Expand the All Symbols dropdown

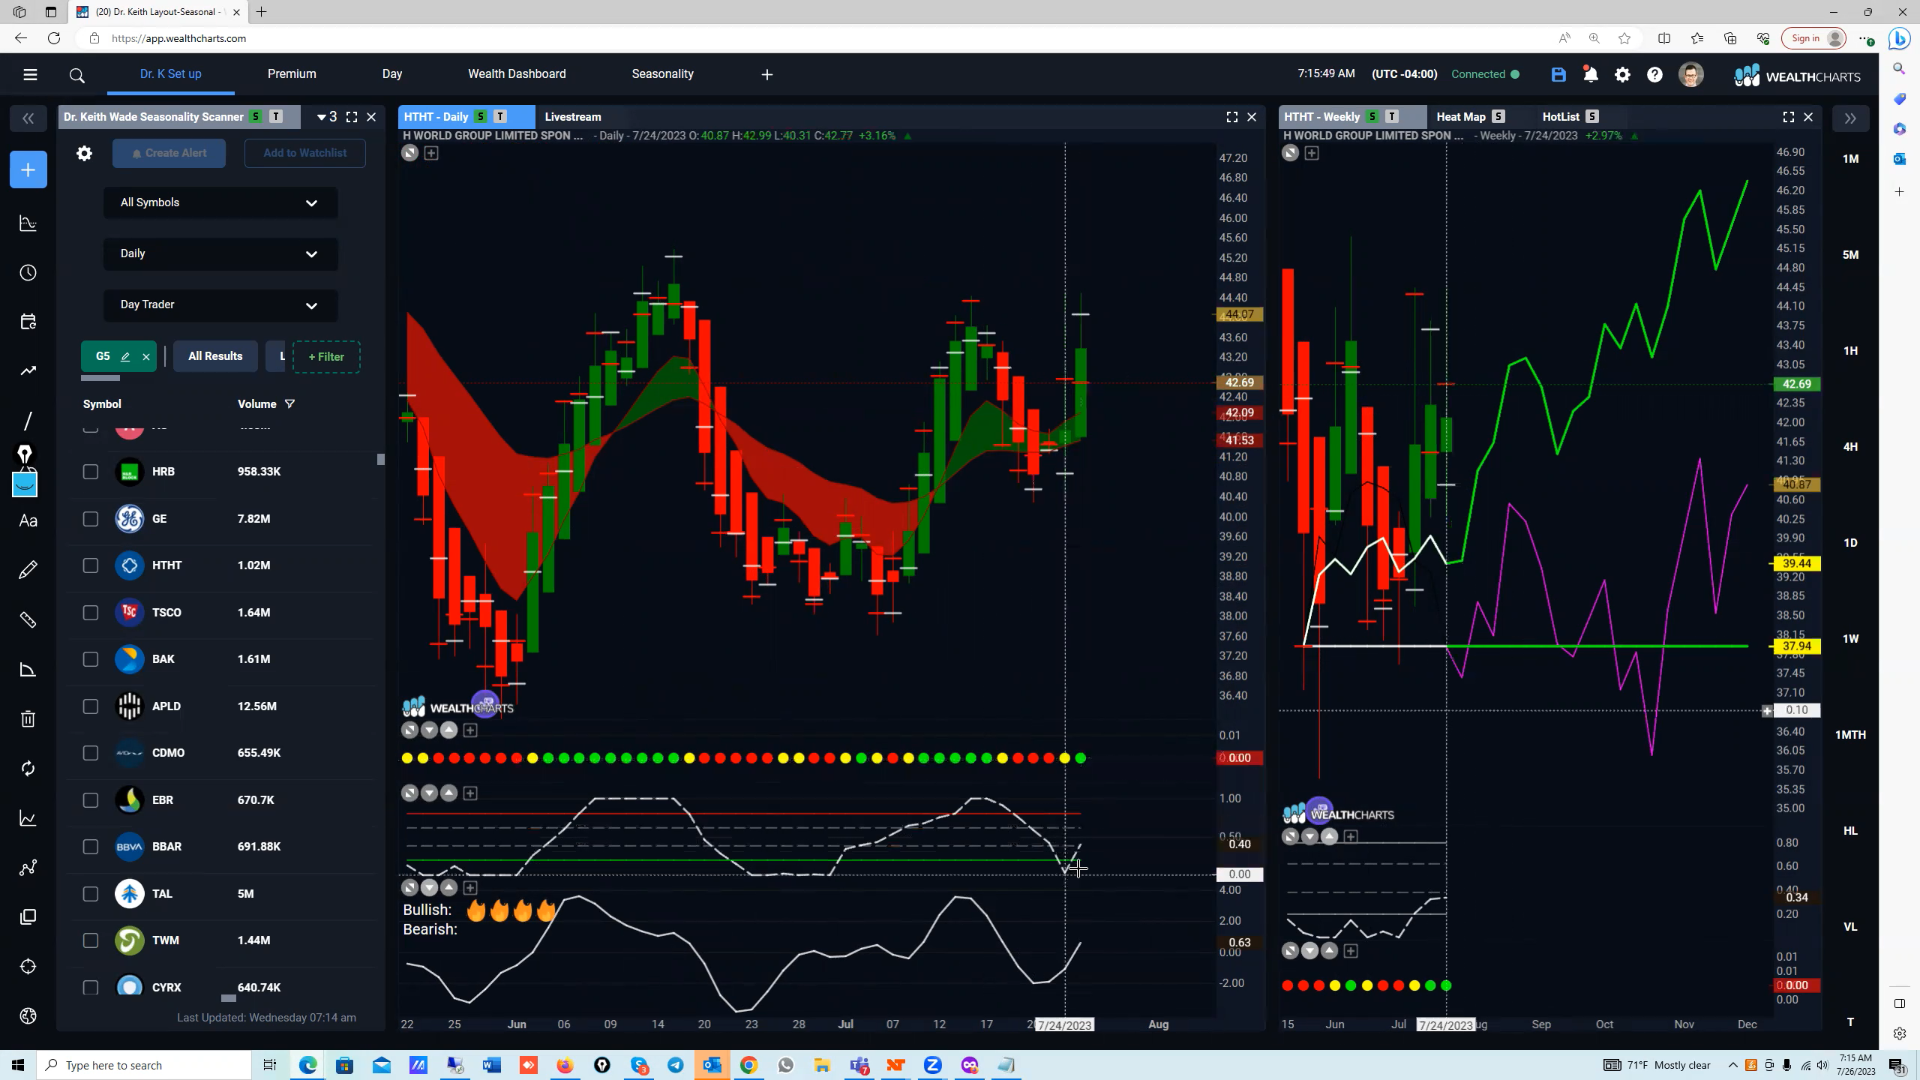click(x=220, y=203)
